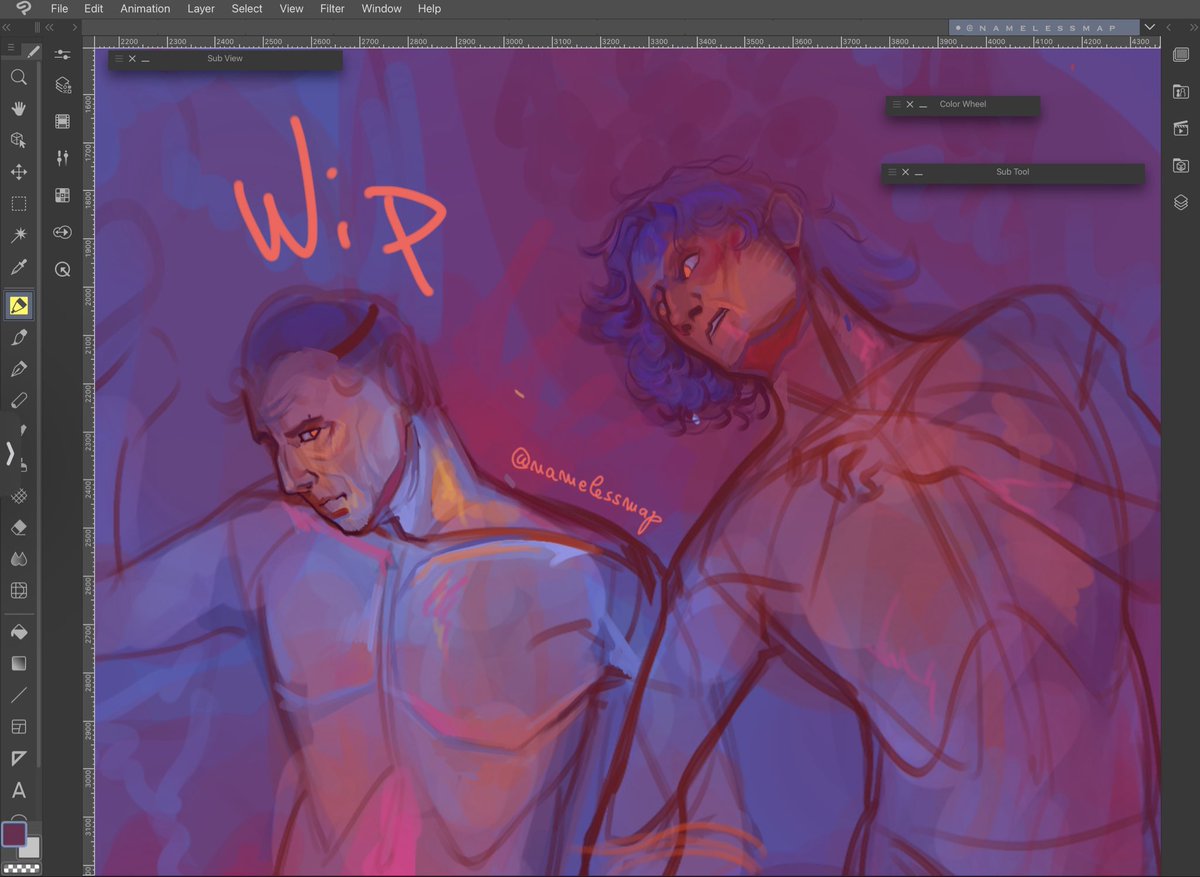
Task: Open the Window menu
Action: (381, 8)
